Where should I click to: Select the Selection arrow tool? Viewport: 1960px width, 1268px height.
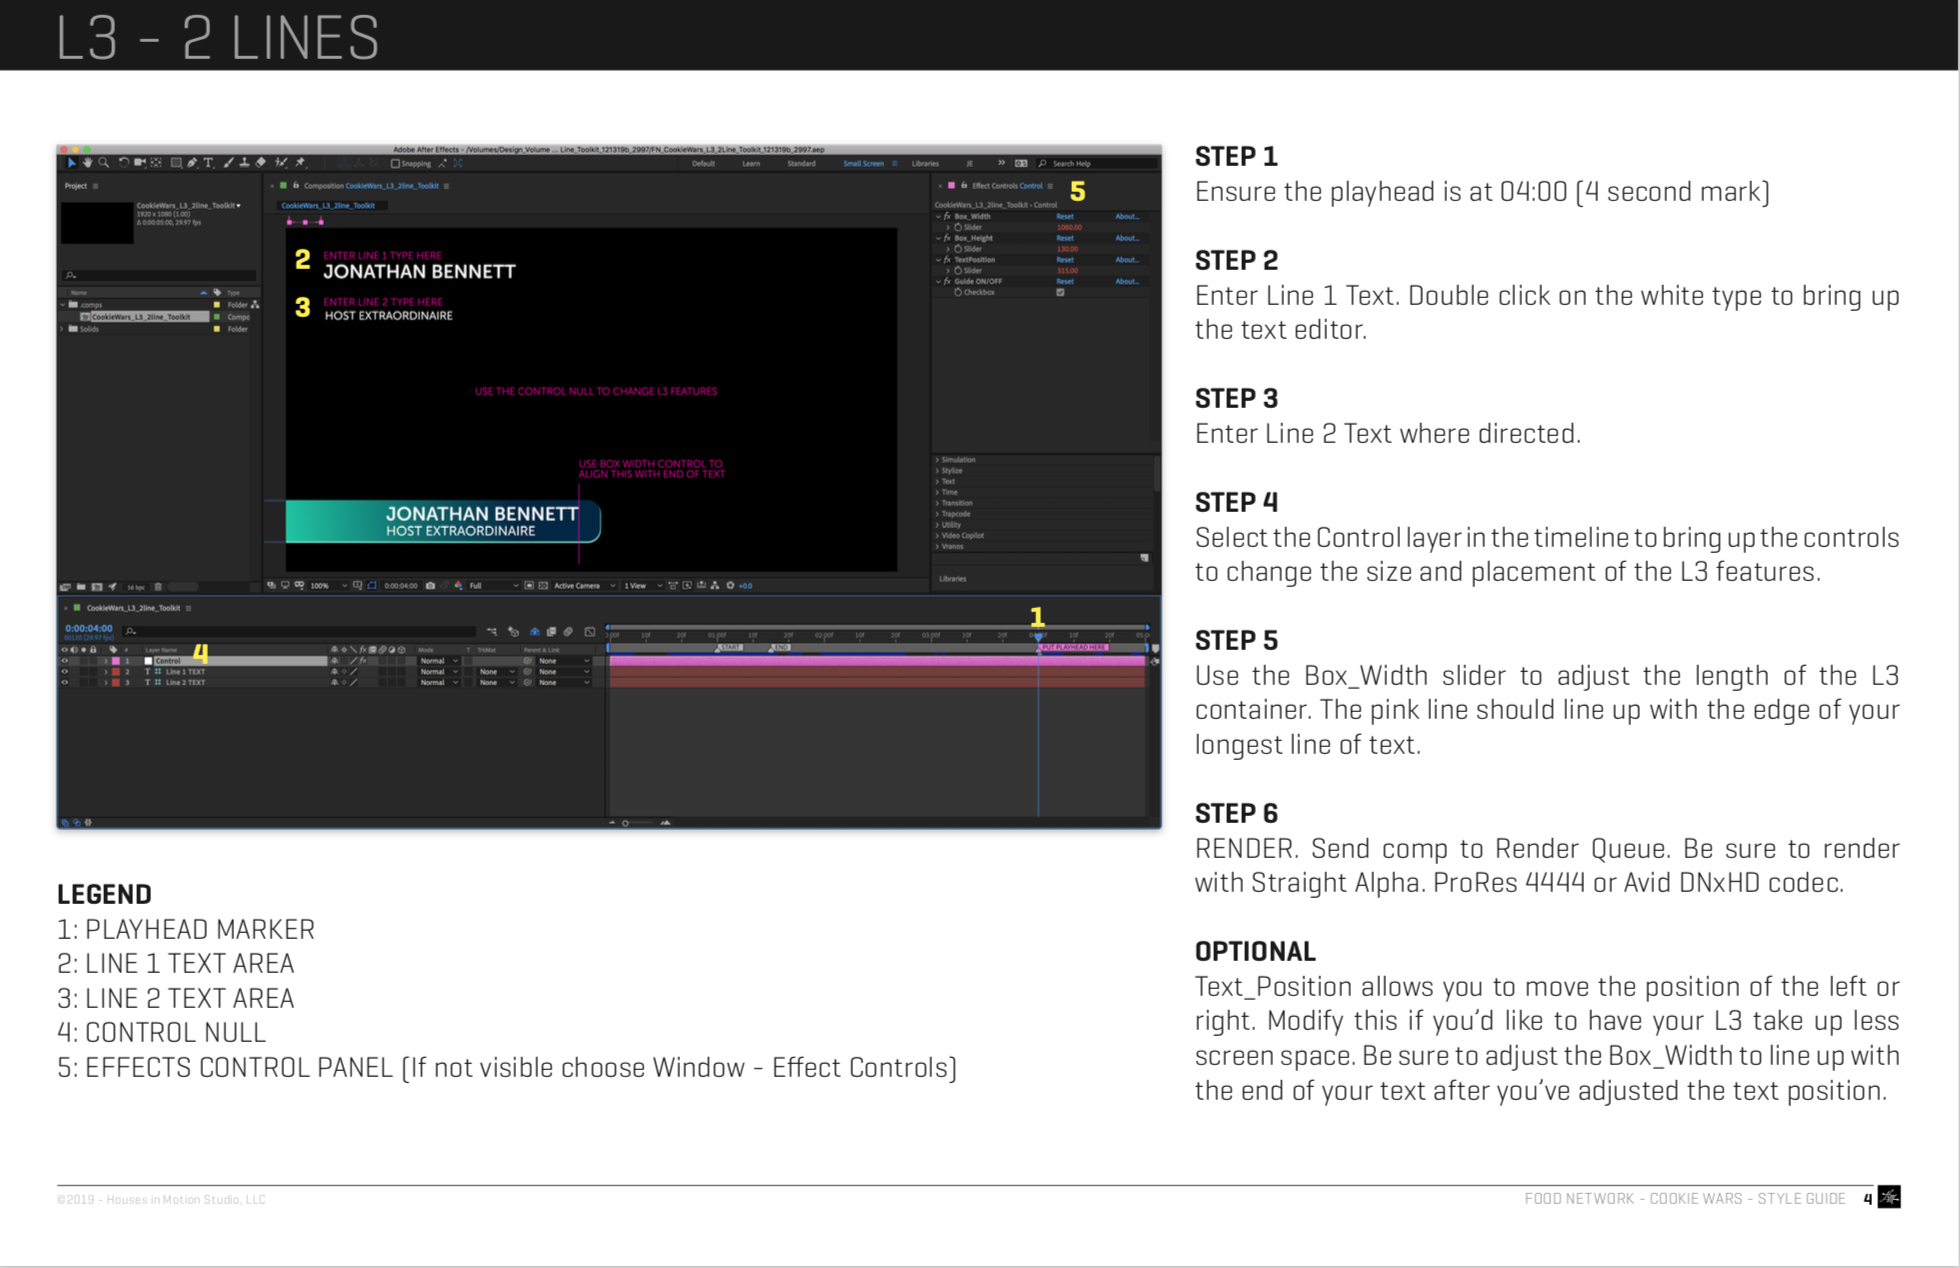[72, 163]
